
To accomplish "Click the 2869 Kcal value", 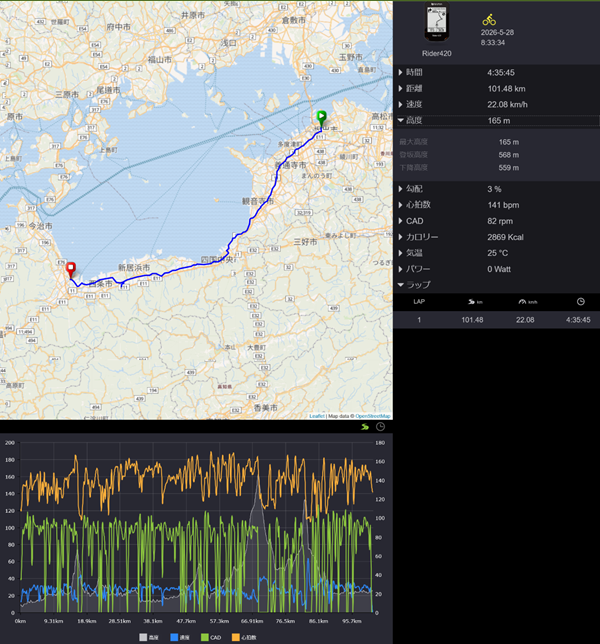I will 505,237.
